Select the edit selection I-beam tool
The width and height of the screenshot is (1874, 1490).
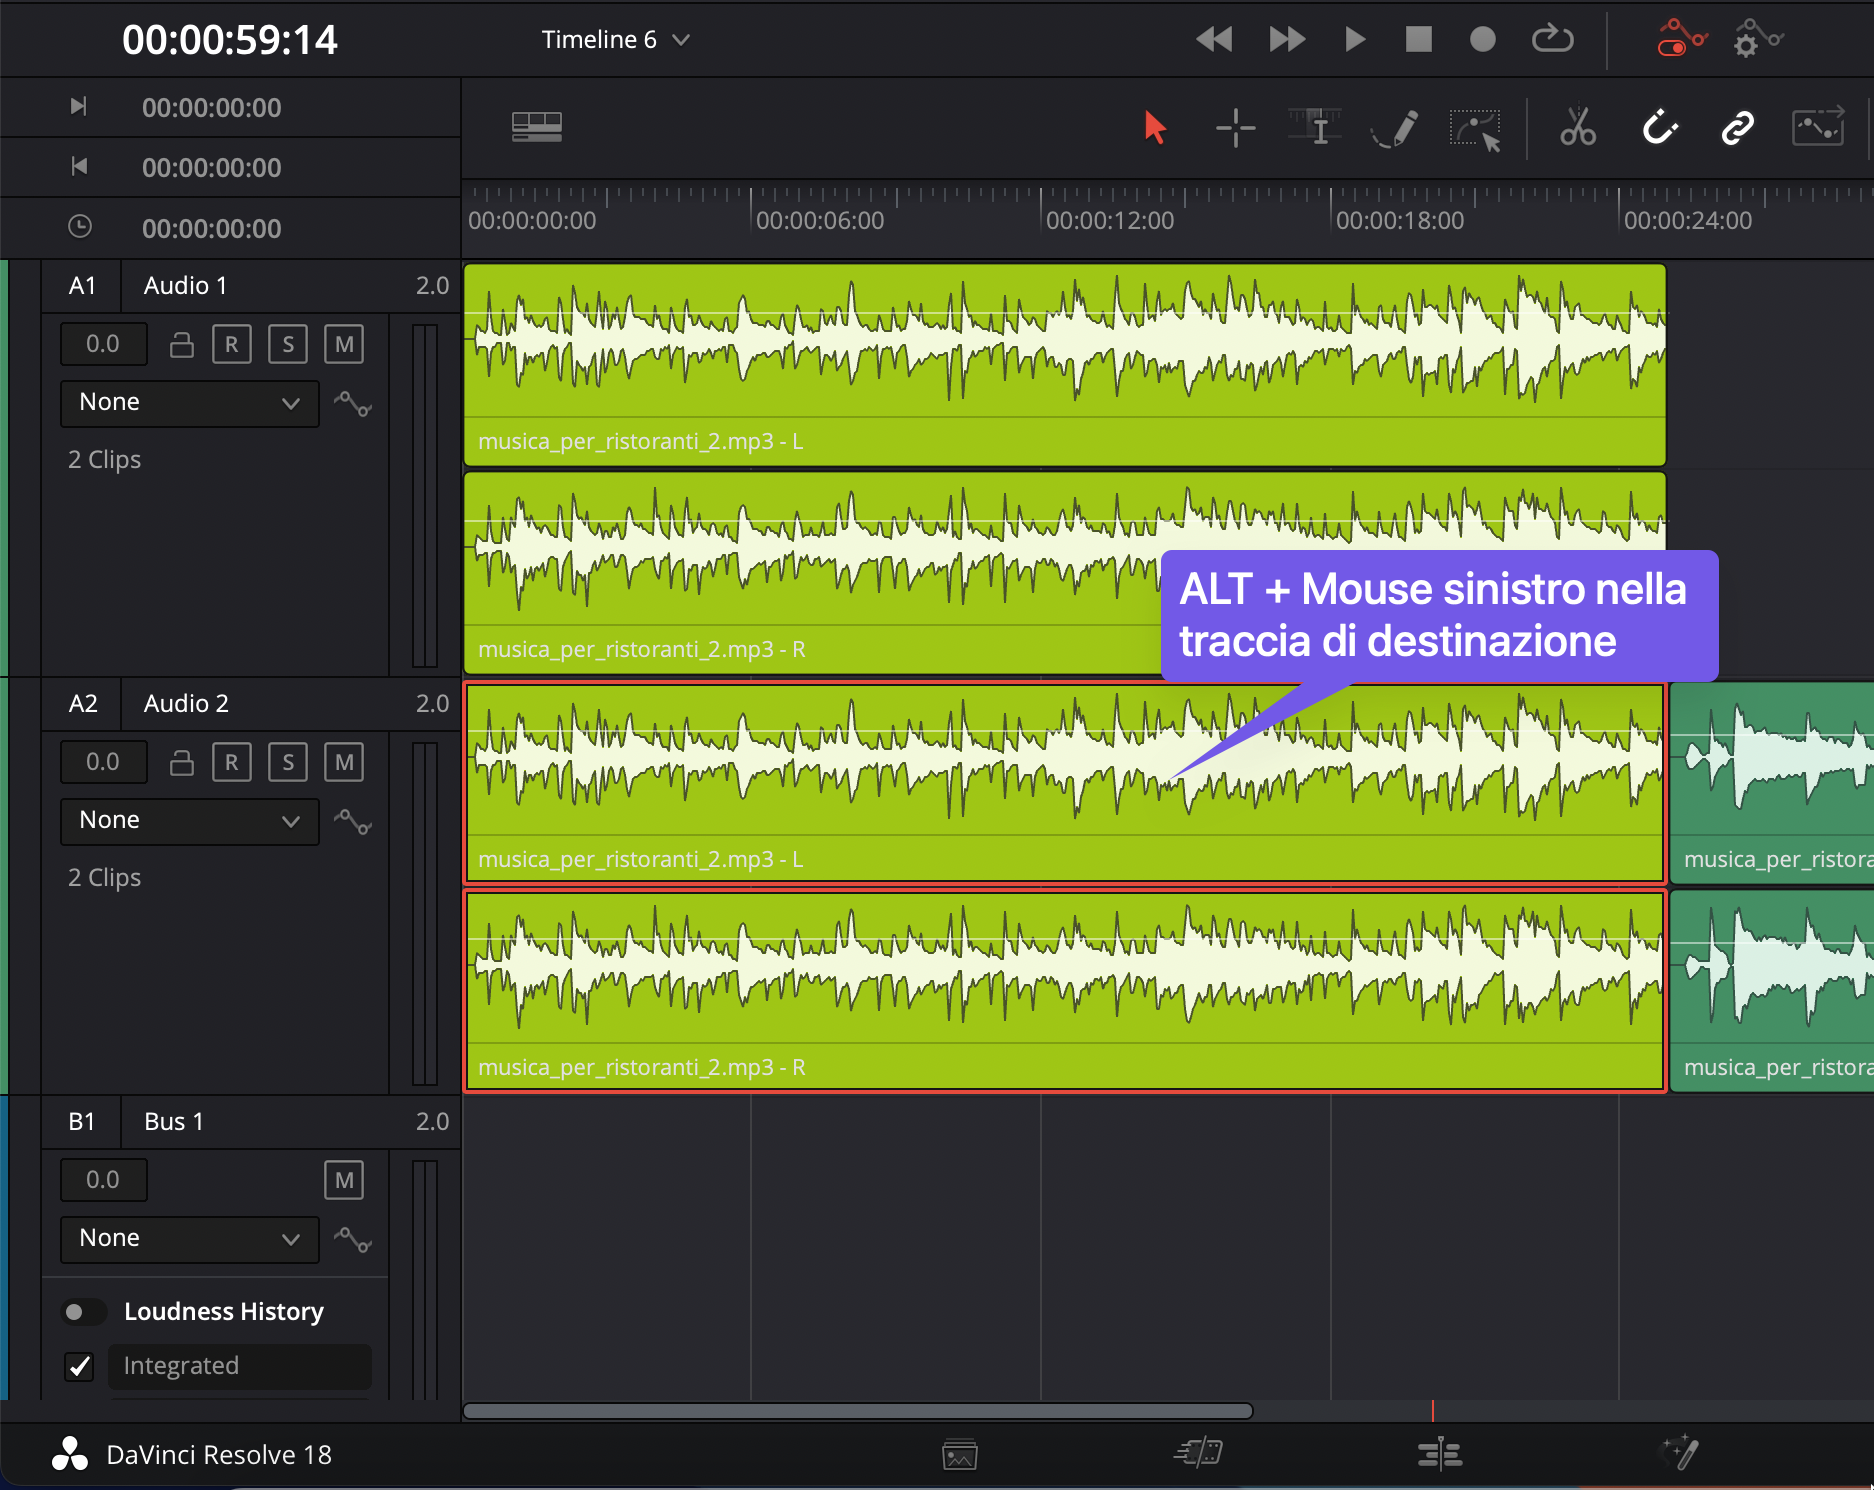point(1318,128)
